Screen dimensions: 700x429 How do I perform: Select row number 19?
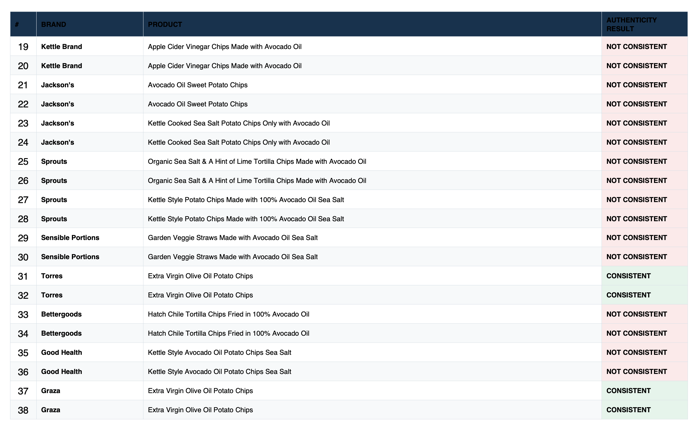point(23,47)
